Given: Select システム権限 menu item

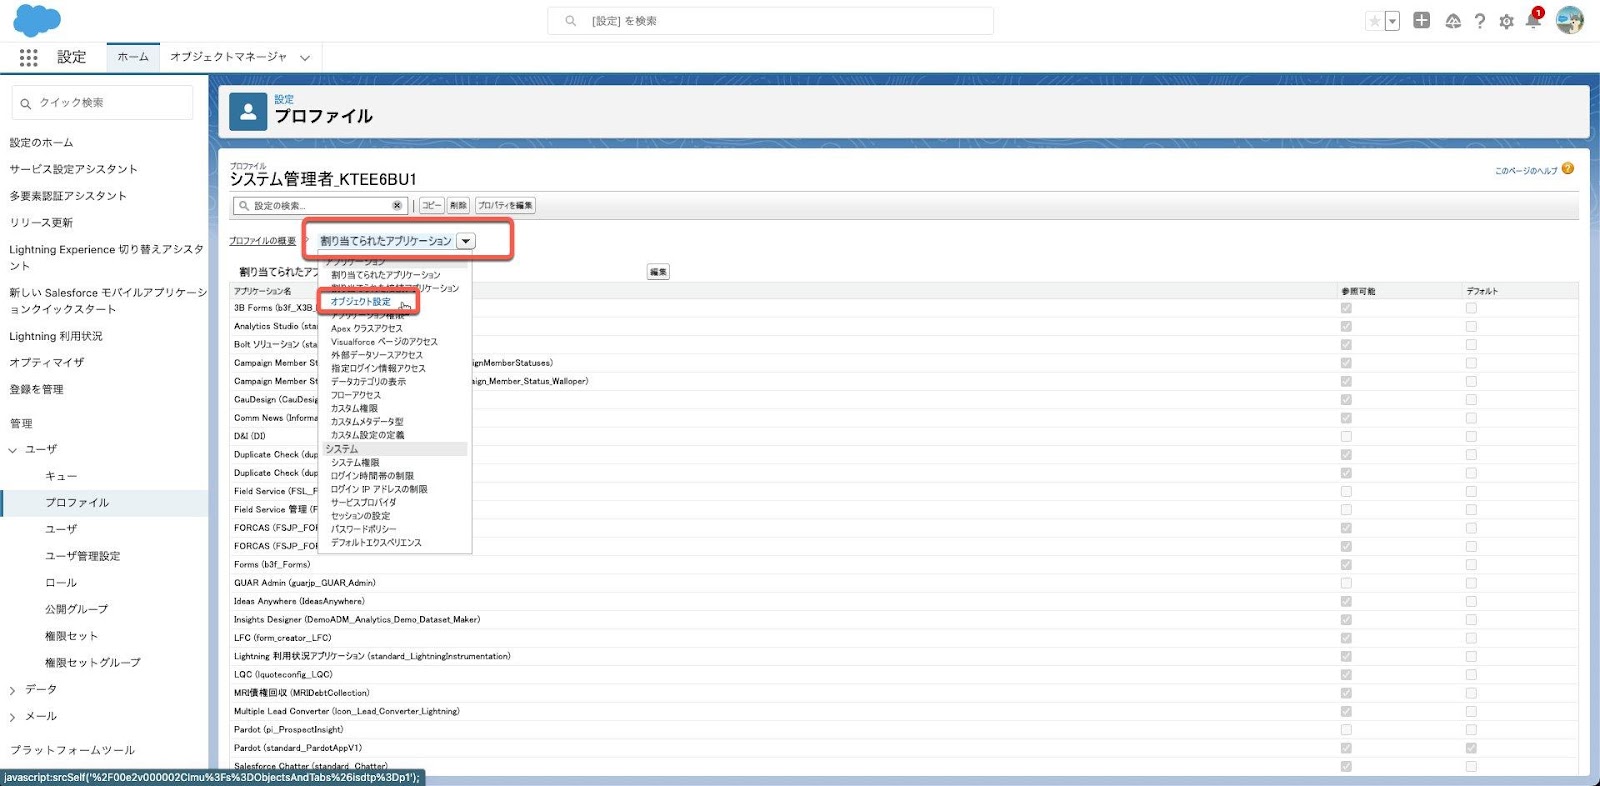Looking at the screenshot, I should (x=355, y=462).
